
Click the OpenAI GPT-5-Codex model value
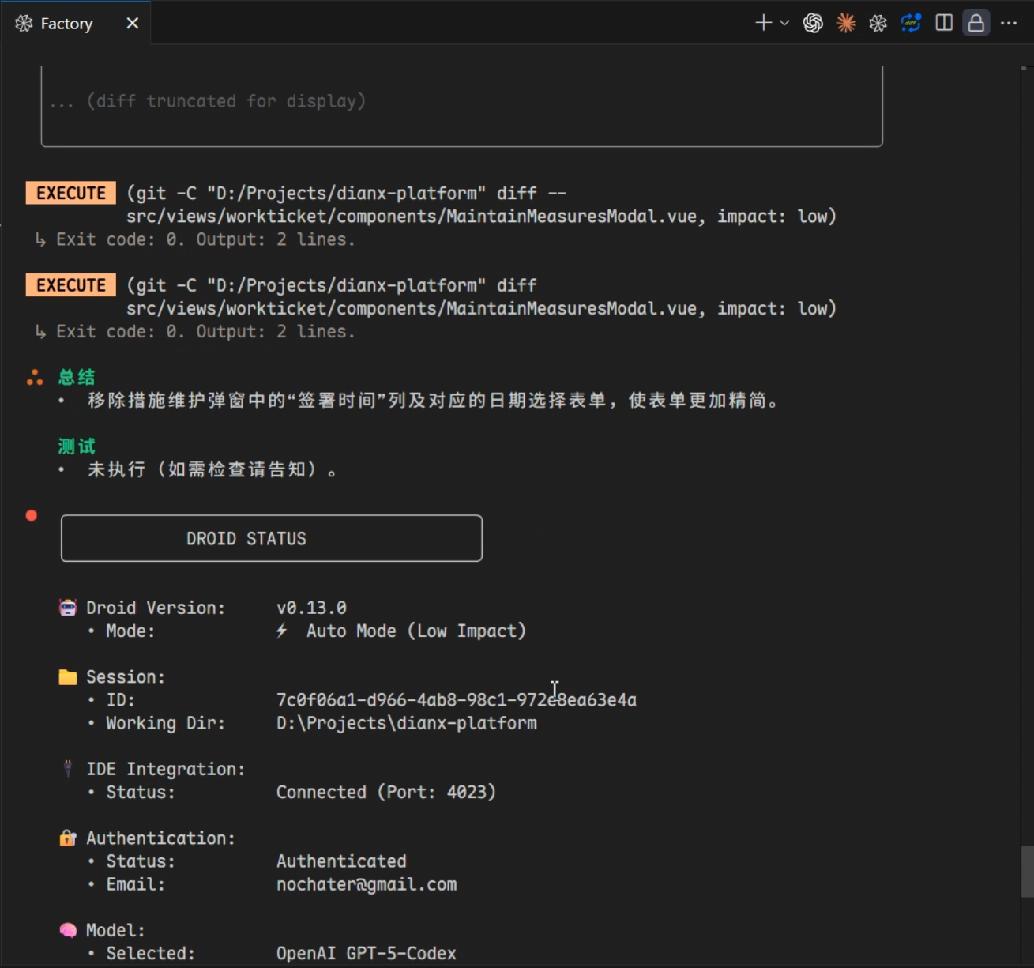[x=366, y=953]
